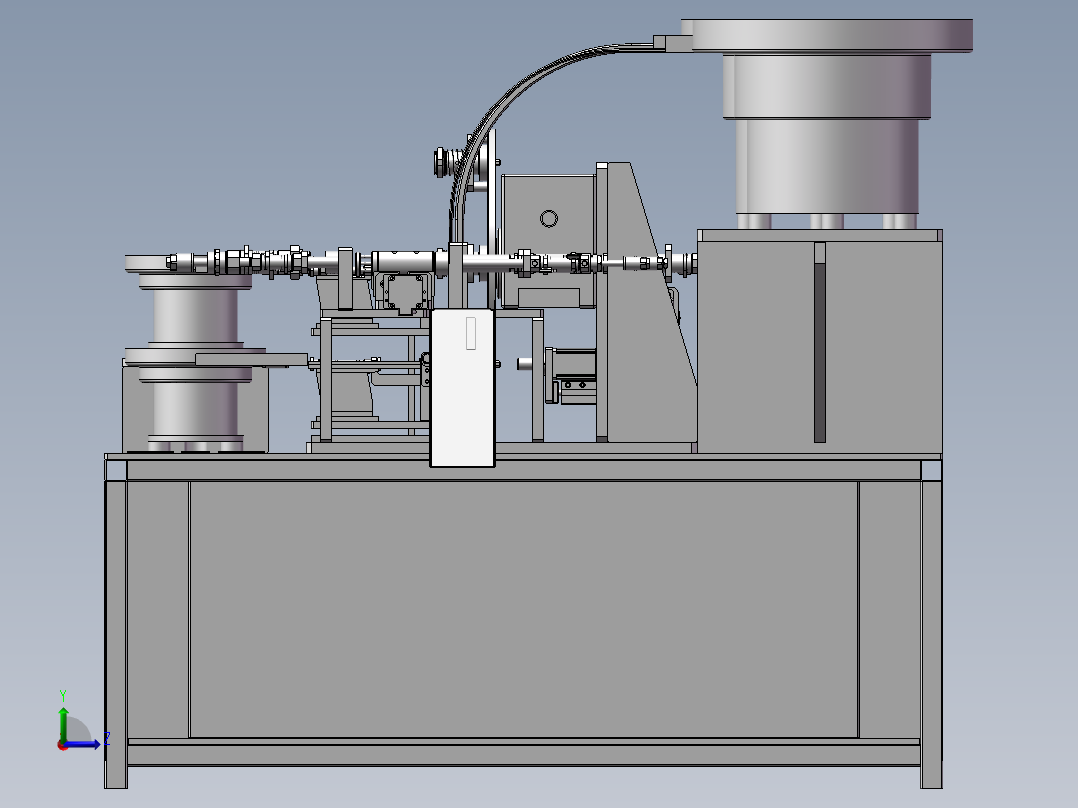The height and width of the screenshot is (808, 1078).
Task: Select the white cover box at center
Action: [x=462, y=388]
